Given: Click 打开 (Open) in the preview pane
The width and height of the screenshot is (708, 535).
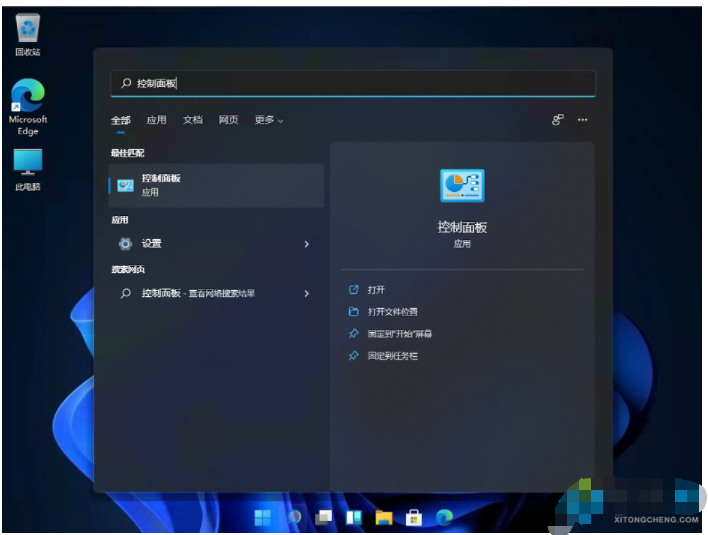Looking at the screenshot, I should coord(376,290).
